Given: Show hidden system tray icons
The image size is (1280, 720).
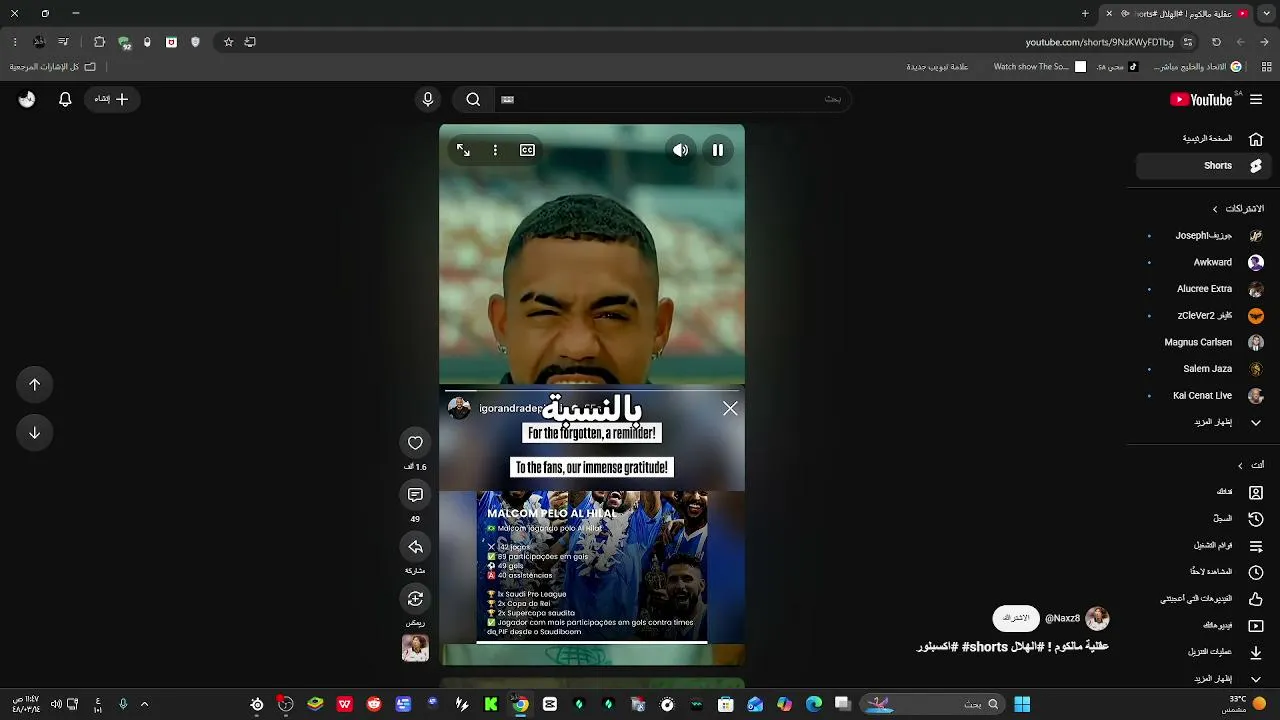Looking at the screenshot, I should tap(144, 704).
